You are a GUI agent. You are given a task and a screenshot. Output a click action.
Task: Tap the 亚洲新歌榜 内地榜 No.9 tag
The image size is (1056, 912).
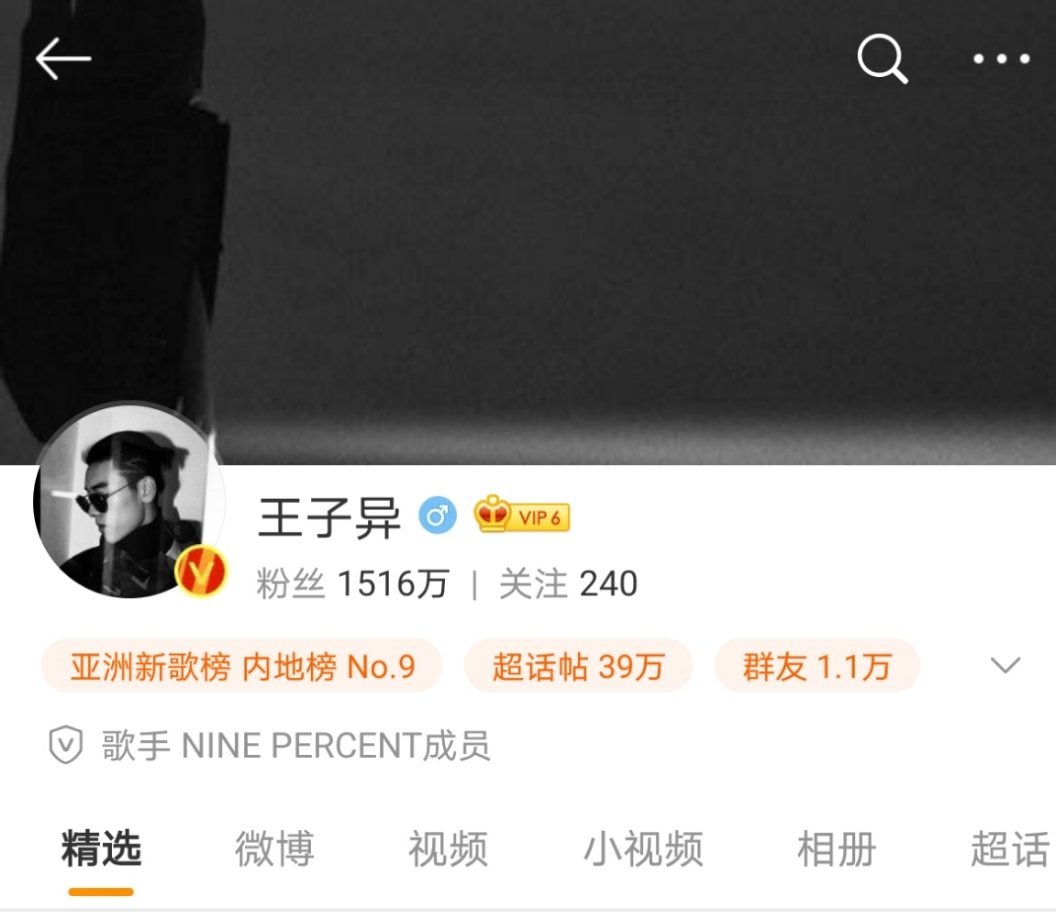click(242, 666)
